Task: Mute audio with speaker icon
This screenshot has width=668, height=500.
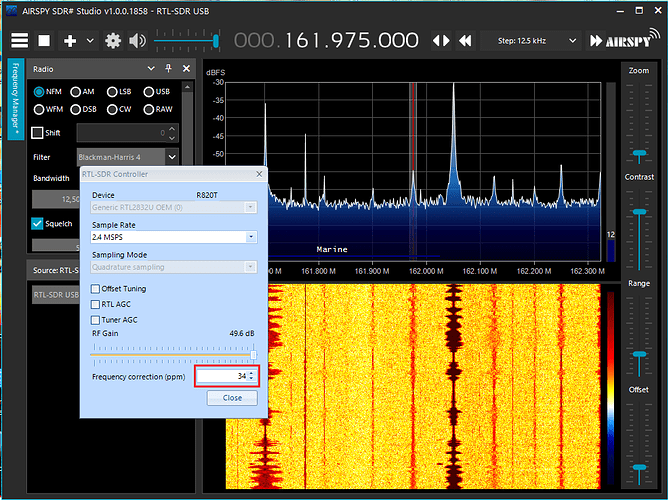Action: (137, 41)
